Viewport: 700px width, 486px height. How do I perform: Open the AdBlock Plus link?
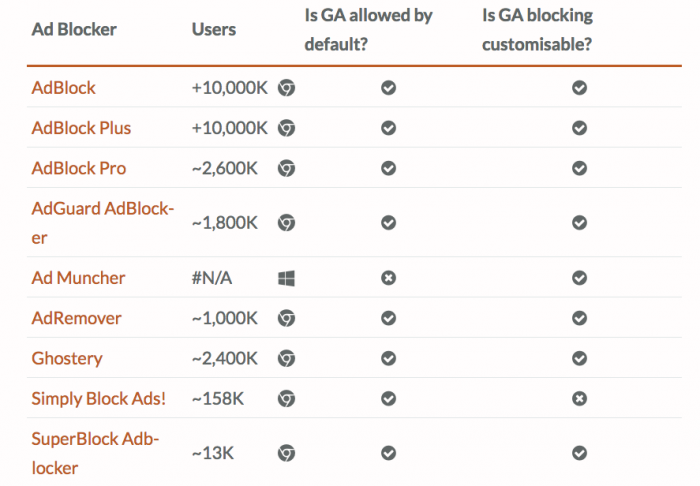click(81, 128)
